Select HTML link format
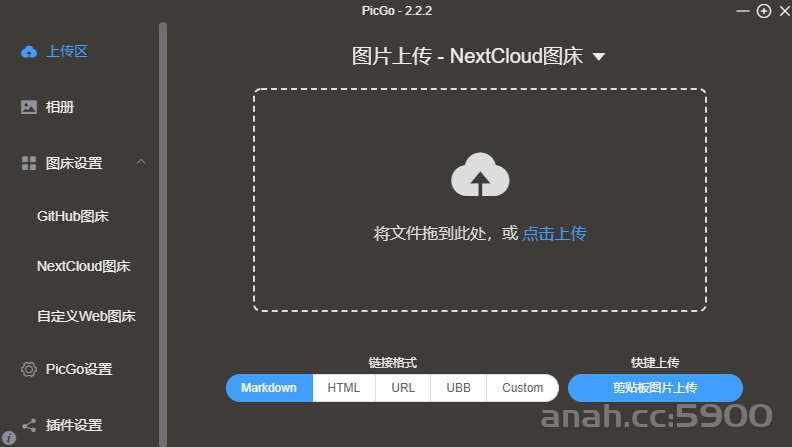The width and height of the screenshot is (792, 447). (x=344, y=388)
